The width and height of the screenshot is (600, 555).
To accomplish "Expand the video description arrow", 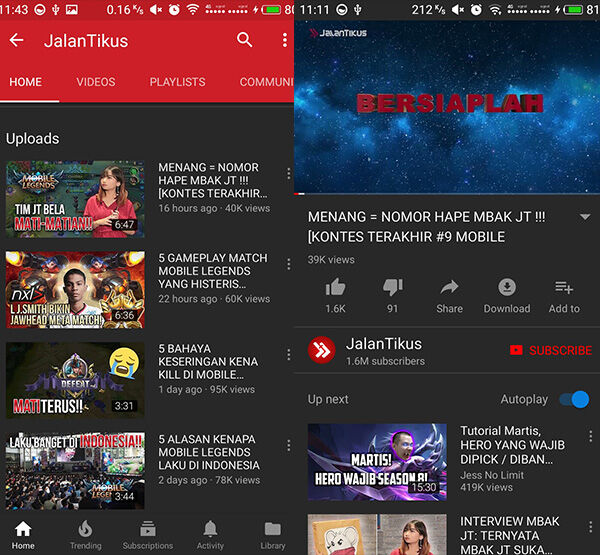I will tap(584, 217).
